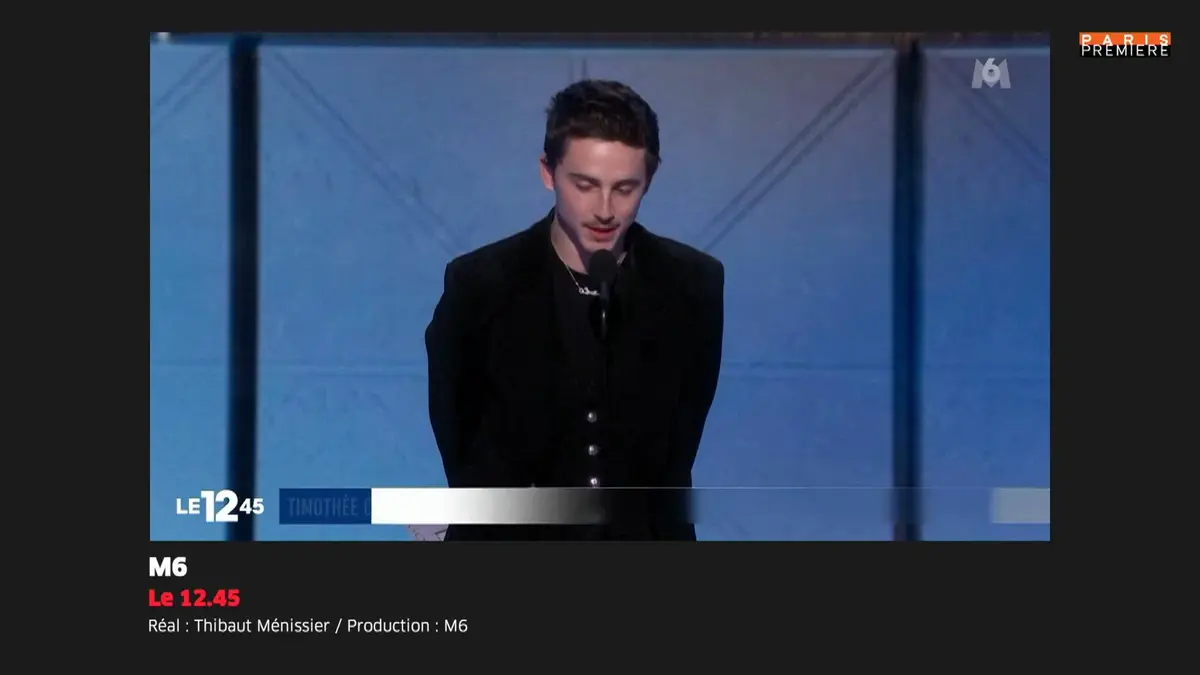Open the red Le 12.45 program title
The width and height of the screenshot is (1200, 675).
tap(194, 598)
